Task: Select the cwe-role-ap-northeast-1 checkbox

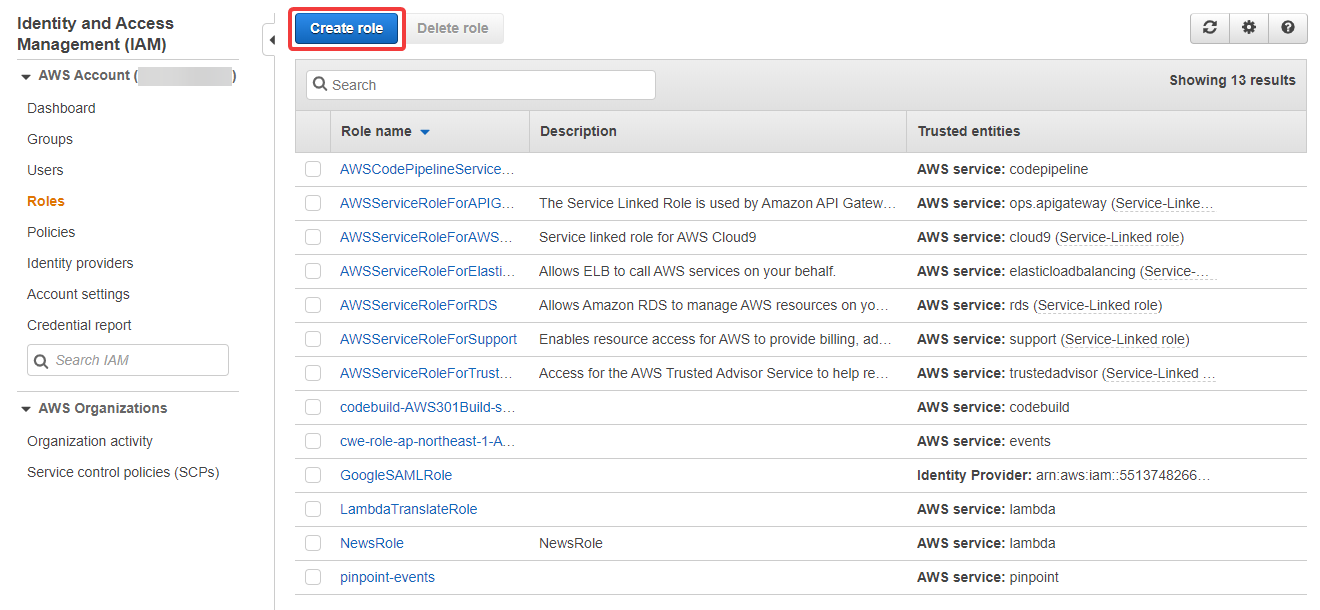Action: (313, 441)
